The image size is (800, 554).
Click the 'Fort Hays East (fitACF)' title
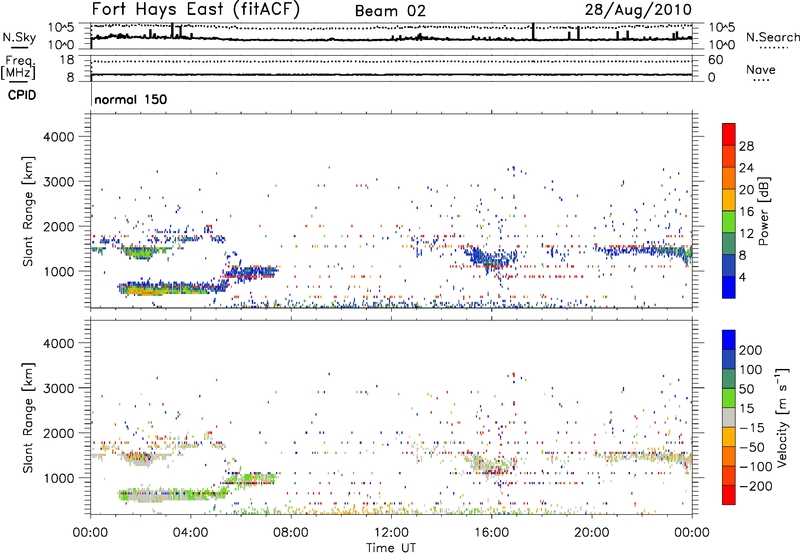(x=195, y=10)
